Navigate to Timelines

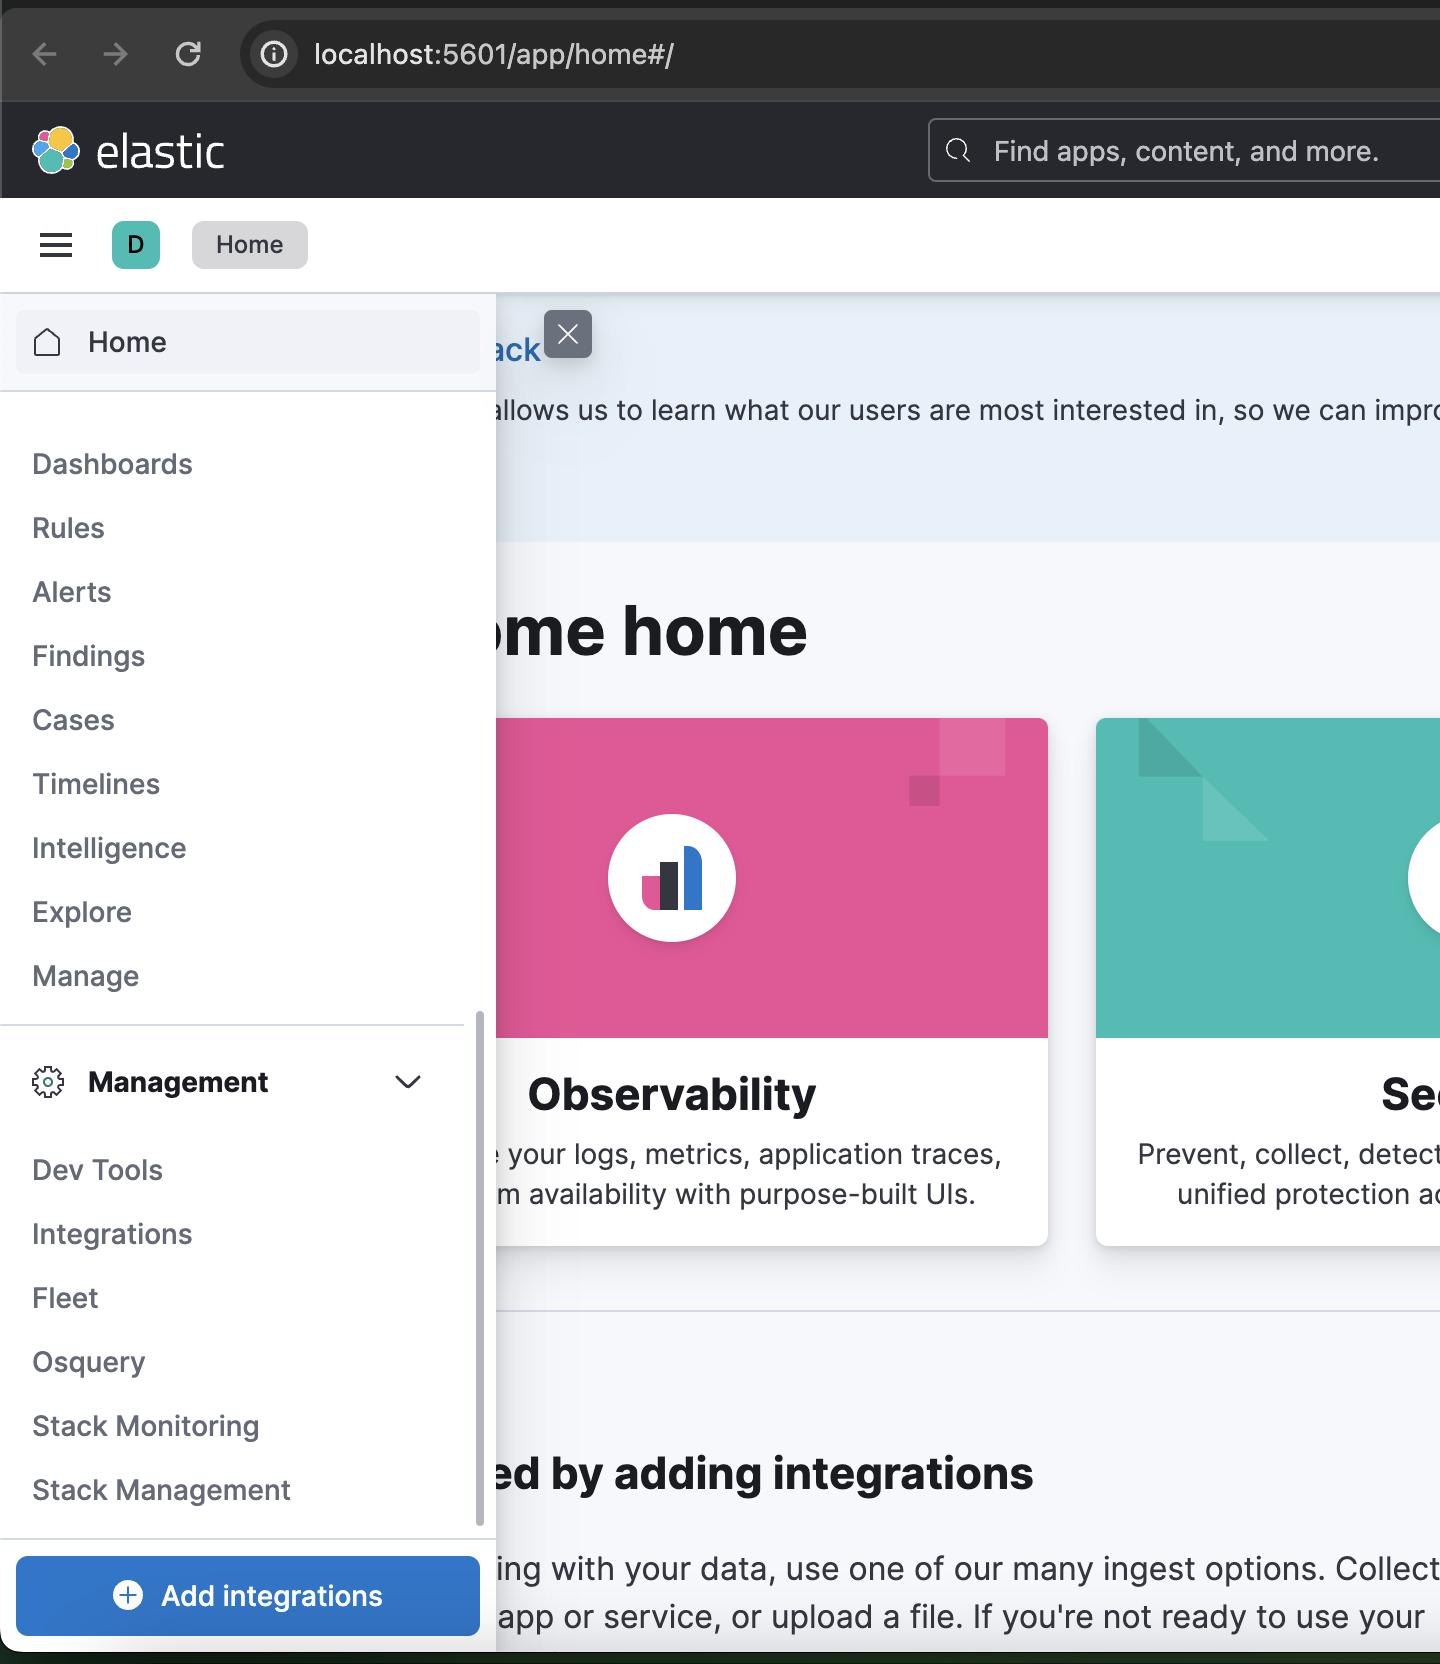(96, 784)
